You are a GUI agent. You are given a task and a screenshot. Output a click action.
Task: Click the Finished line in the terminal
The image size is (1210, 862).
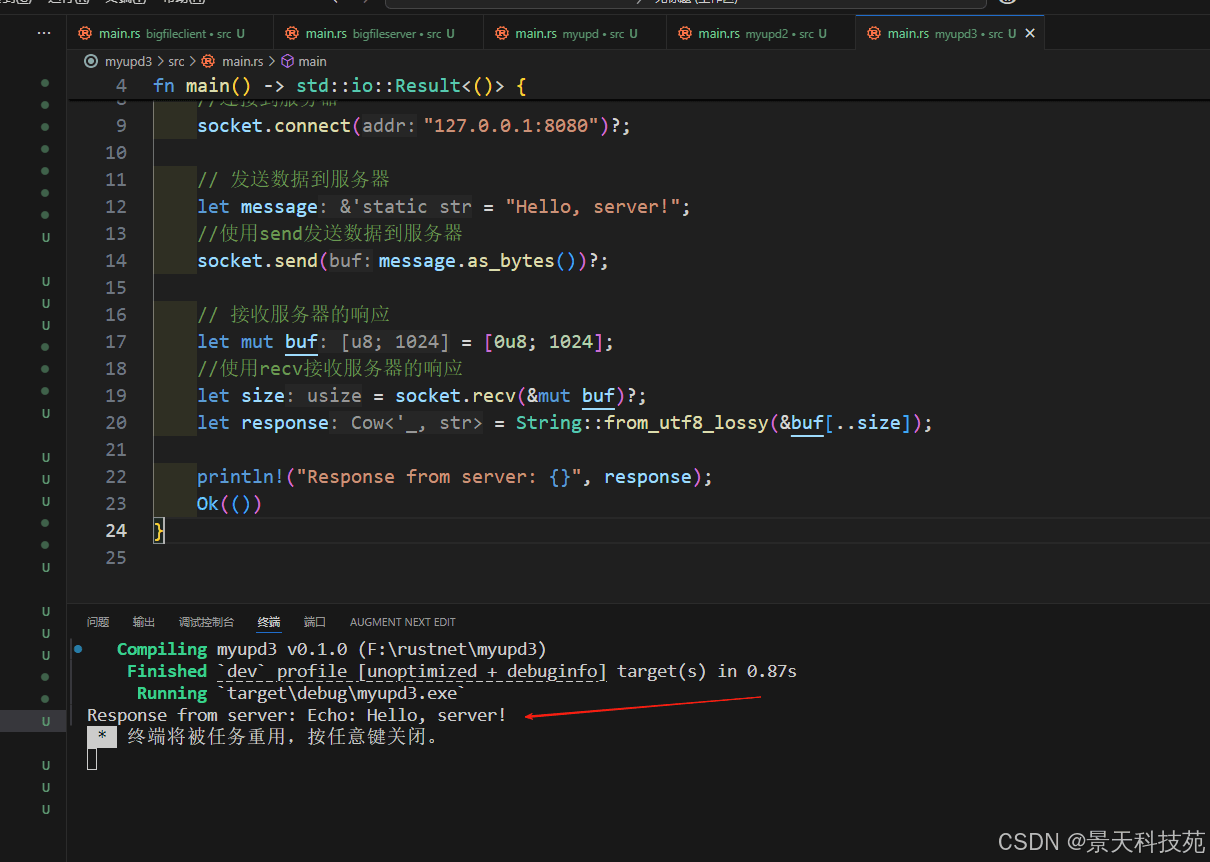462,671
